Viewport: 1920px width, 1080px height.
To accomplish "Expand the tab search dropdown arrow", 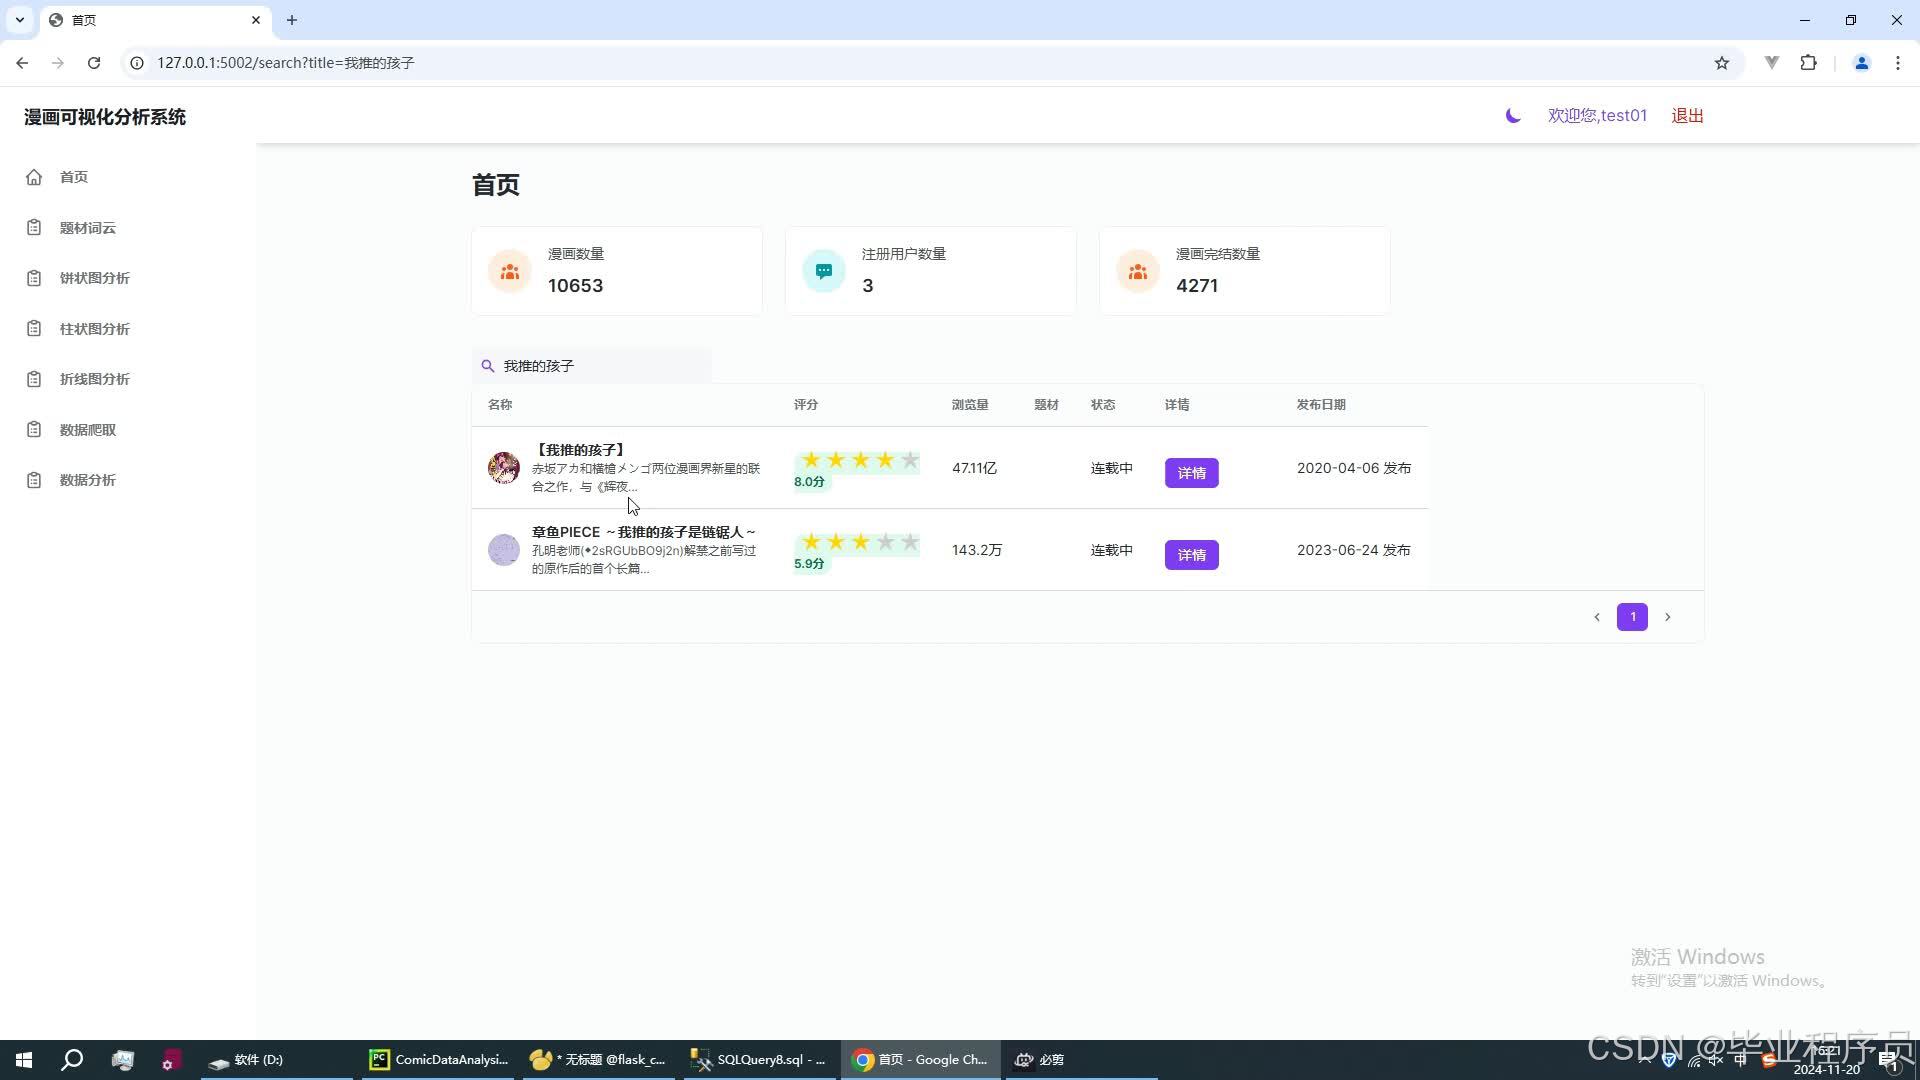I will 19,20.
